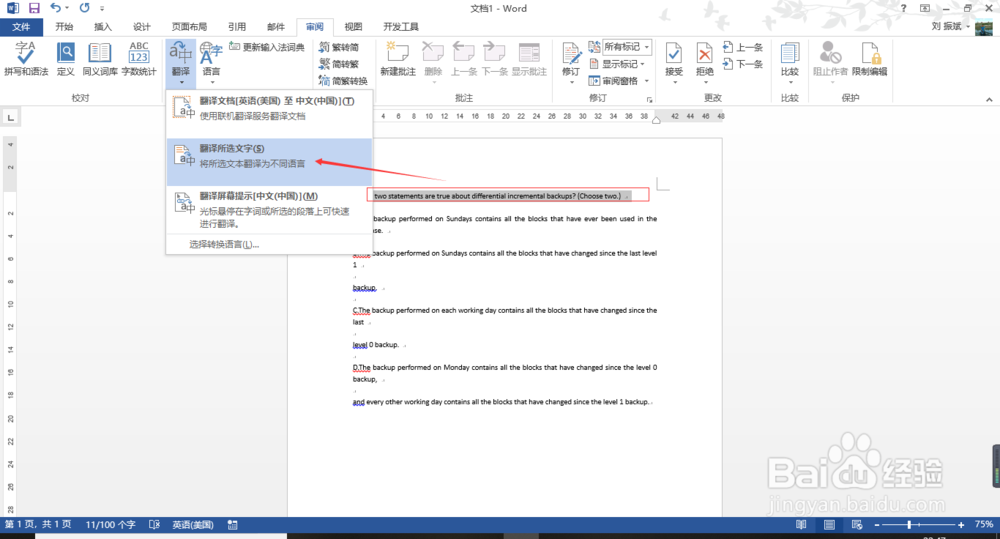Screen dimensions: 1000x539
Task: Redo the last action
Action: (x=85, y=8)
